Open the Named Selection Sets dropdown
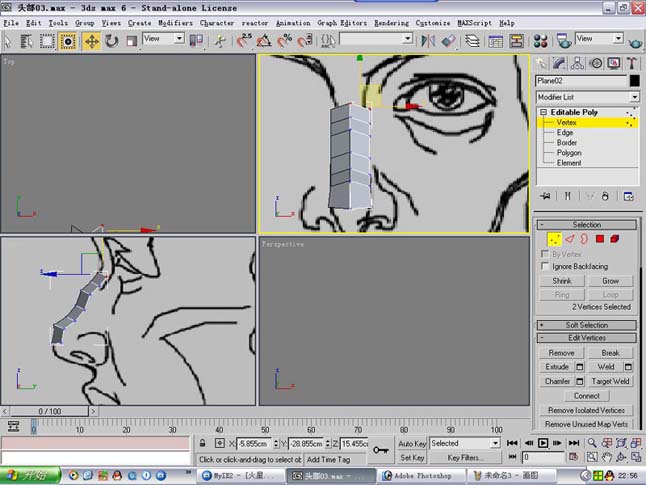This screenshot has height=485, width=646. click(x=407, y=39)
